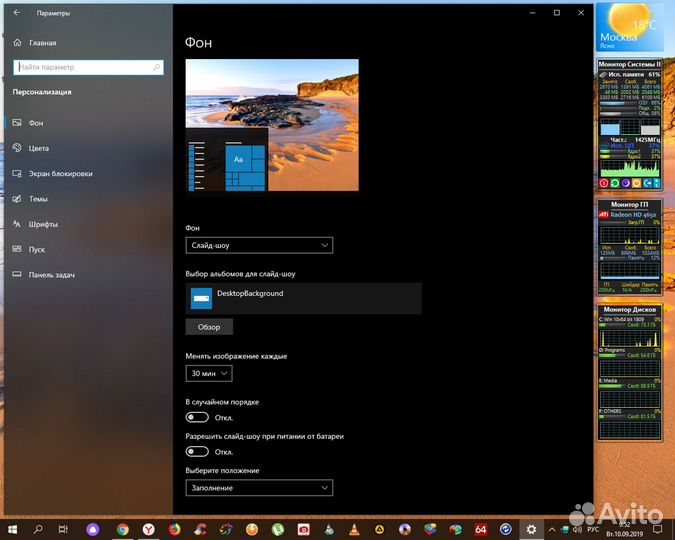
Task: Expand the Заполнение position dropdown
Action: pos(259,488)
